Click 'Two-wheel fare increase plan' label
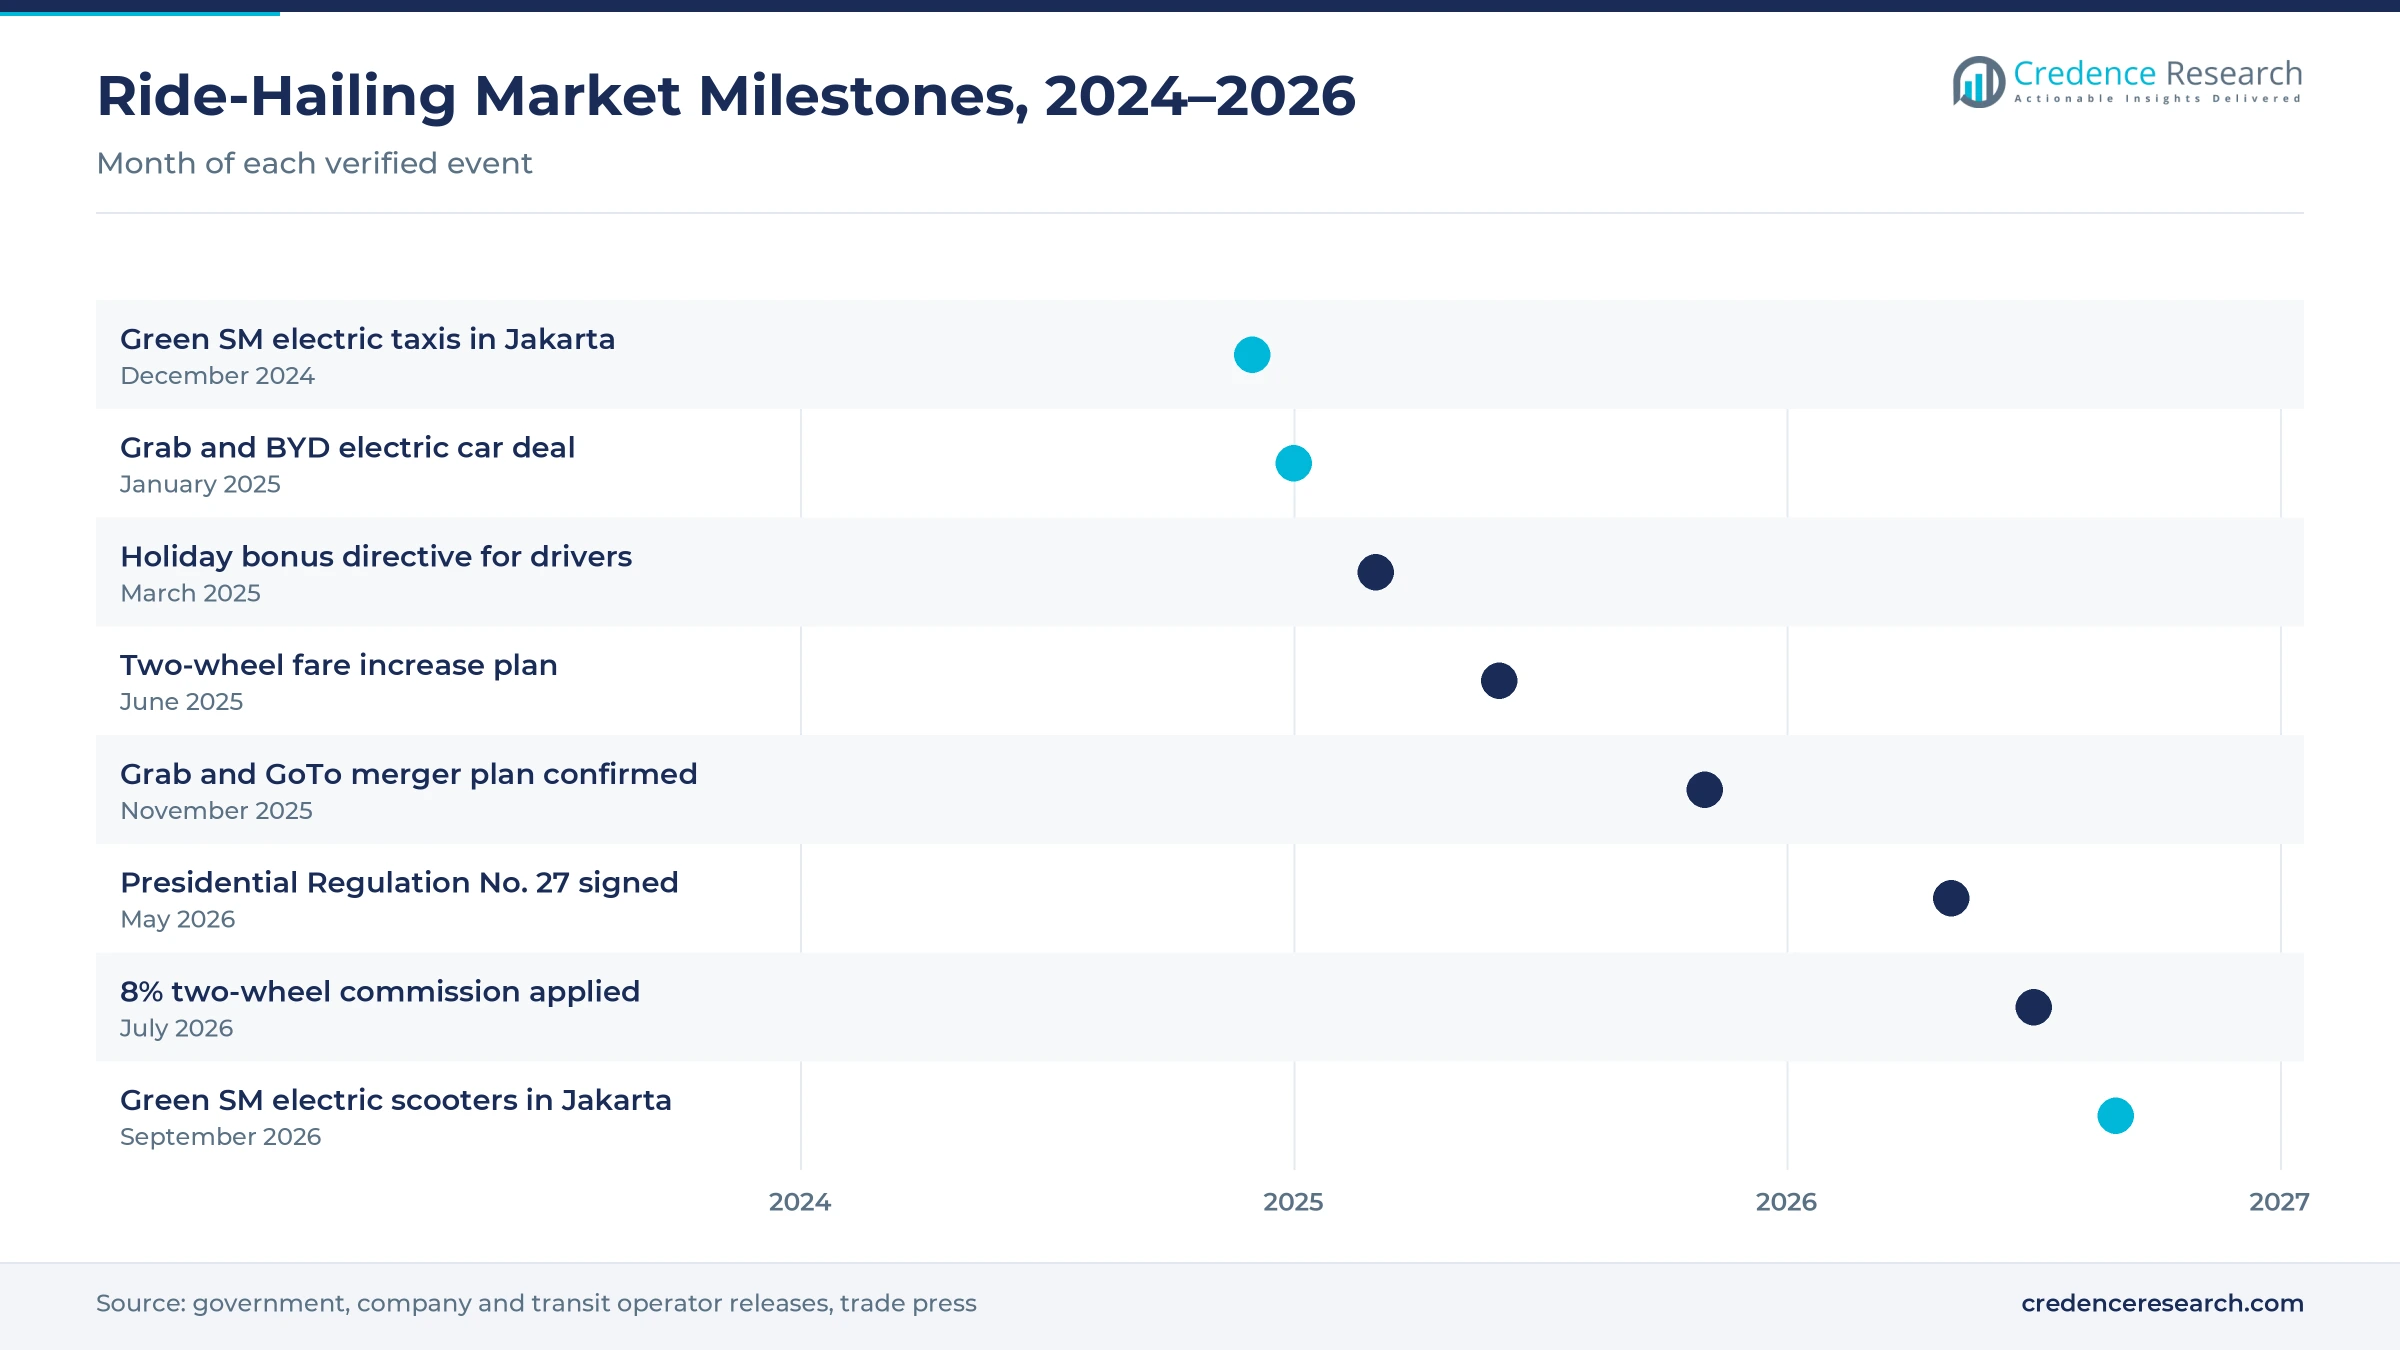 click(338, 665)
